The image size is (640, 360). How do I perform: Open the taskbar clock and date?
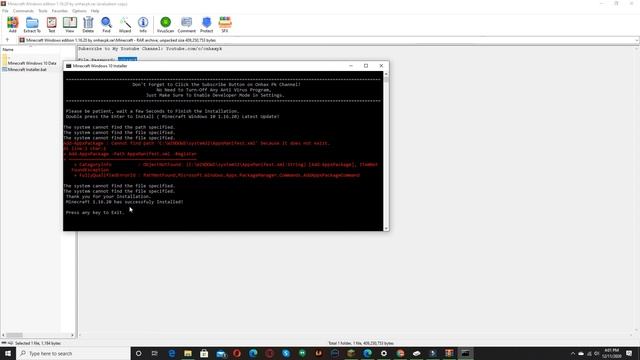tap(611, 353)
